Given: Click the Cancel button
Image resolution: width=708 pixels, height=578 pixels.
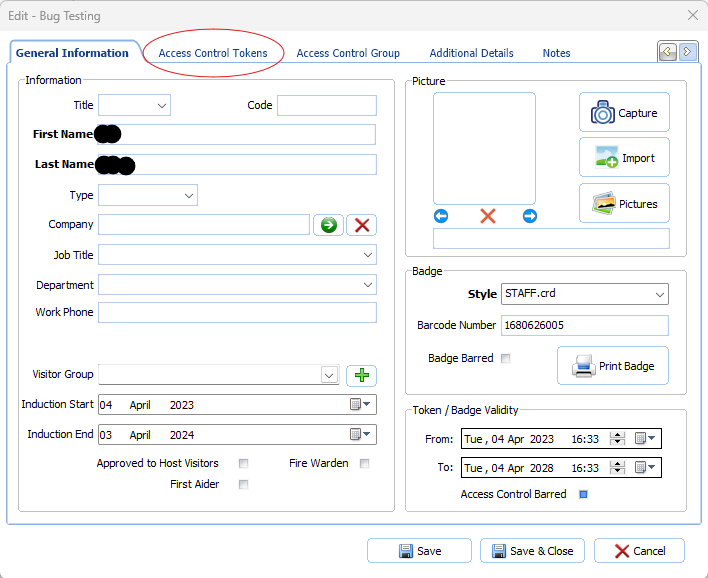Looking at the screenshot, I should pyautogui.click(x=639, y=550).
